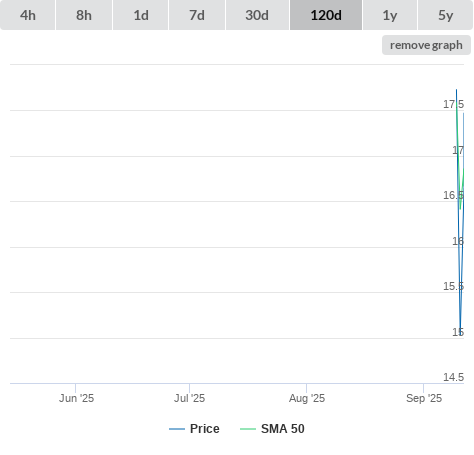The width and height of the screenshot is (474, 455).
Task: Click the 14.5 y-axis value label
Action: click(453, 377)
